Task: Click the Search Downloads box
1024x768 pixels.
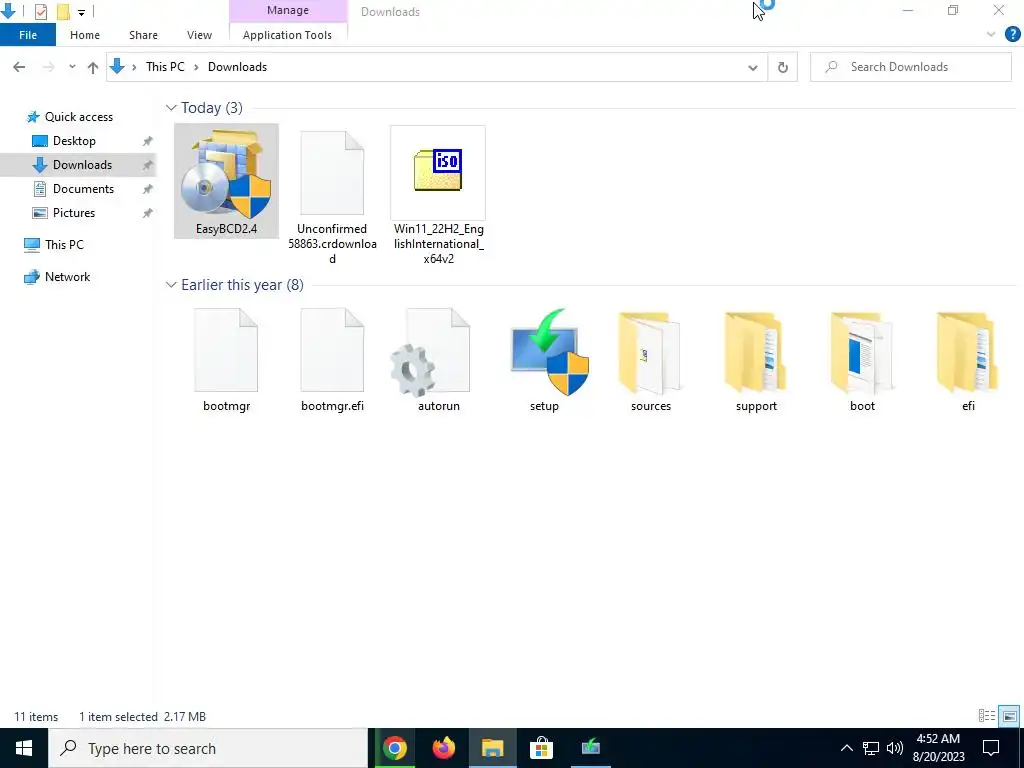Action: coord(910,67)
